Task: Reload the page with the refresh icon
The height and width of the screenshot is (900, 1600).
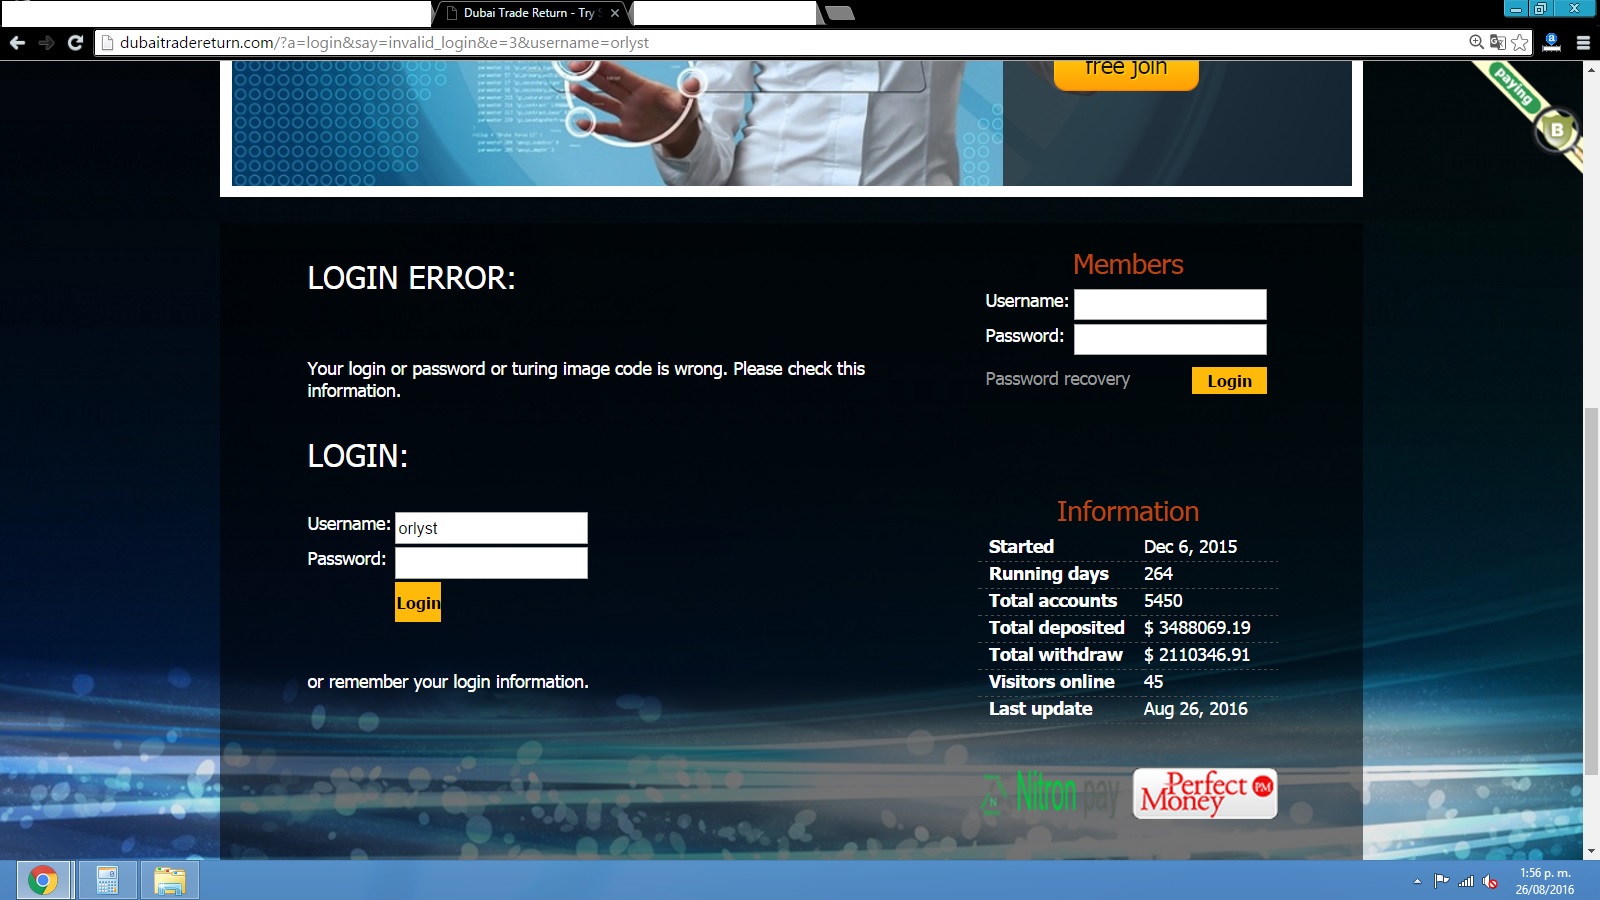Action: point(75,43)
